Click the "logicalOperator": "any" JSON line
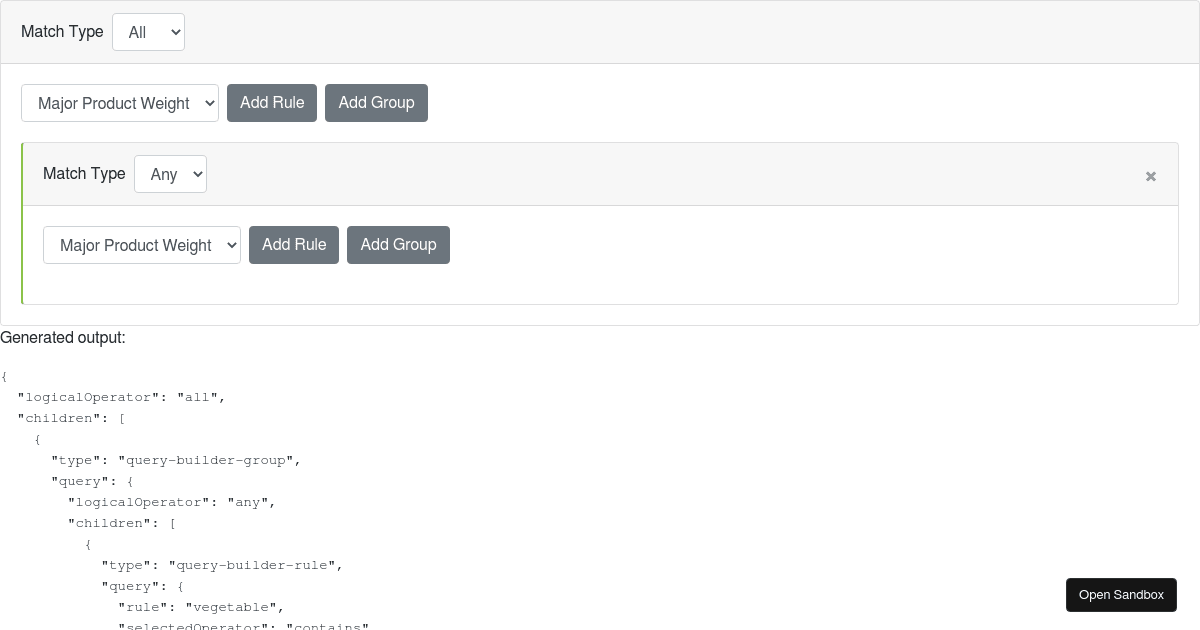Screen dimensions: 1200x630 click(x=171, y=502)
